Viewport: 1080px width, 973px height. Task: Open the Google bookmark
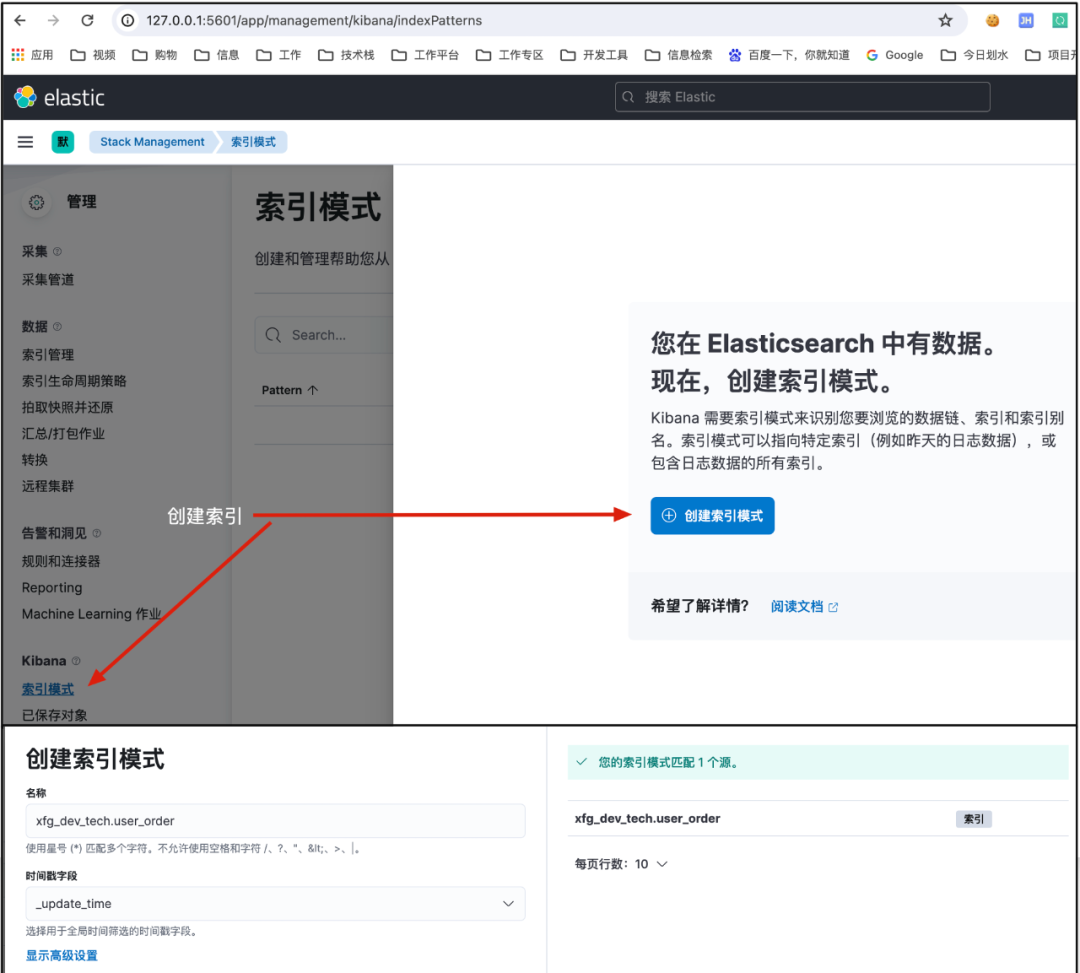tap(895, 55)
